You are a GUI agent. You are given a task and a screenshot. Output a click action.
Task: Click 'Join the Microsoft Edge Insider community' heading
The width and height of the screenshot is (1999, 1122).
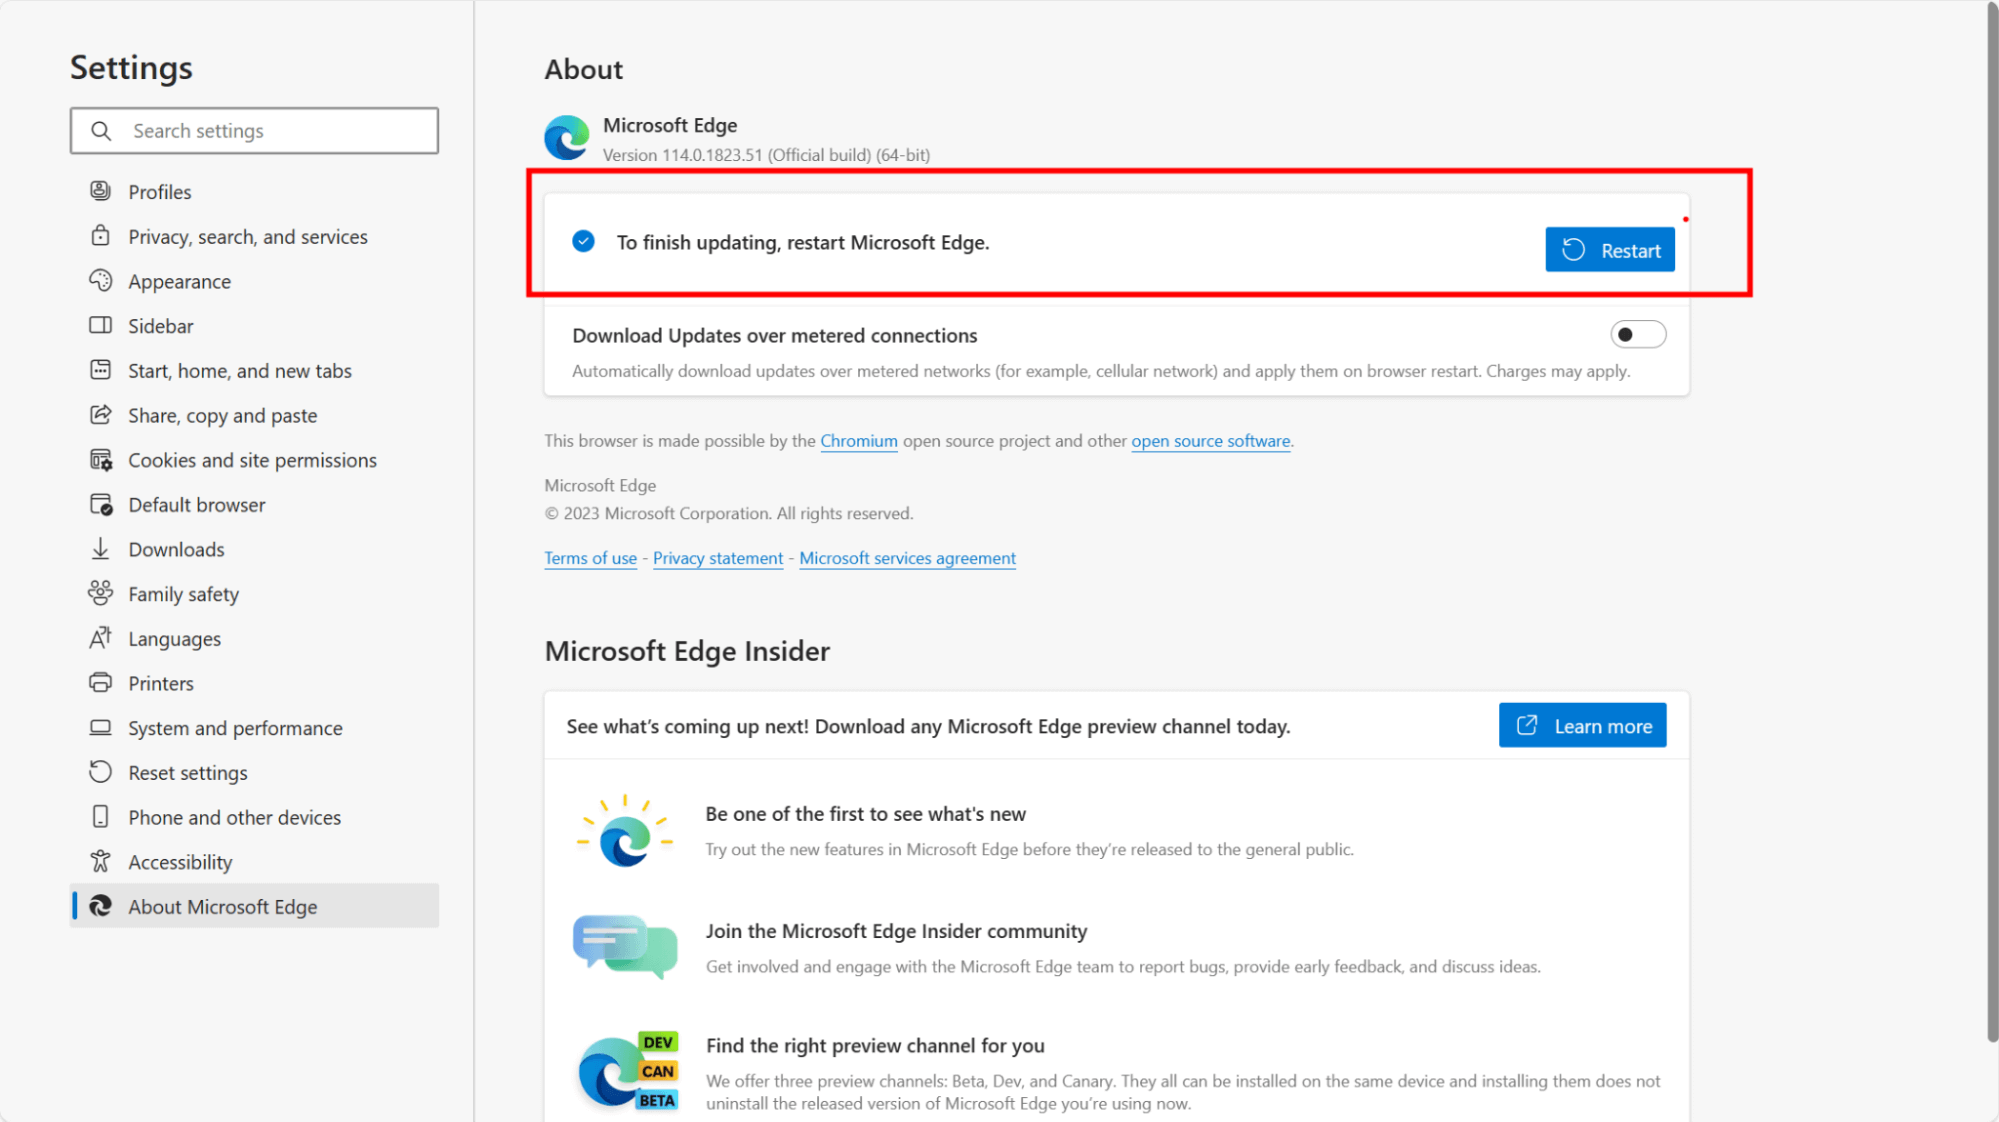click(x=896, y=931)
